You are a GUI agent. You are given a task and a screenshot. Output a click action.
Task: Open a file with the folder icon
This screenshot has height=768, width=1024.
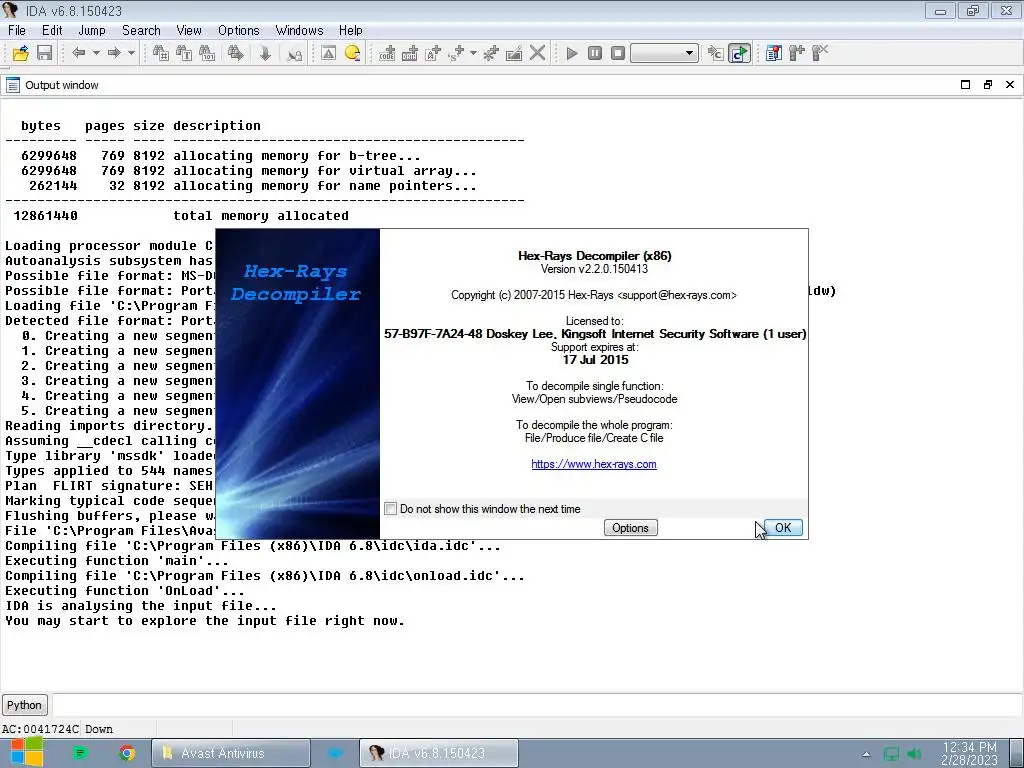click(x=20, y=54)
